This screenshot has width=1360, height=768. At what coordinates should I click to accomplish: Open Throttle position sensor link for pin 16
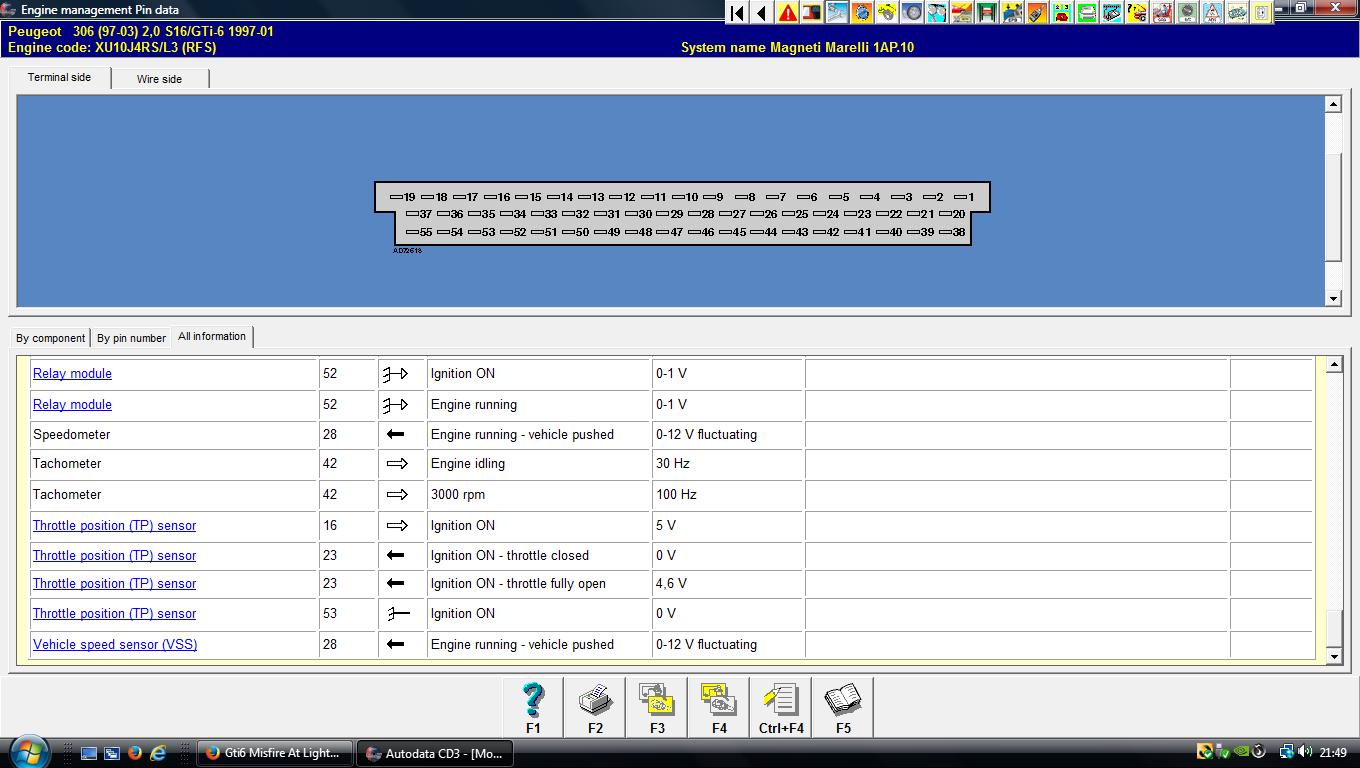tap(114, 525)
